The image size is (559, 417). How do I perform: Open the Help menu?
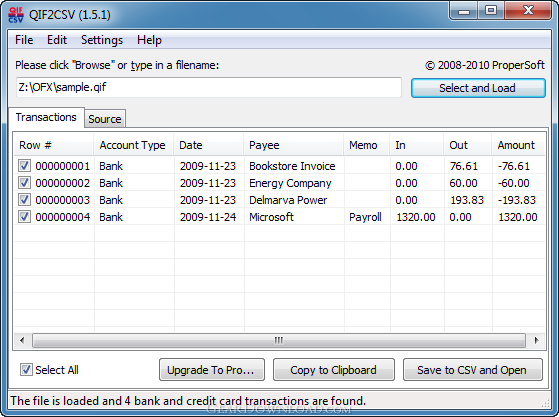click(149, 40)
